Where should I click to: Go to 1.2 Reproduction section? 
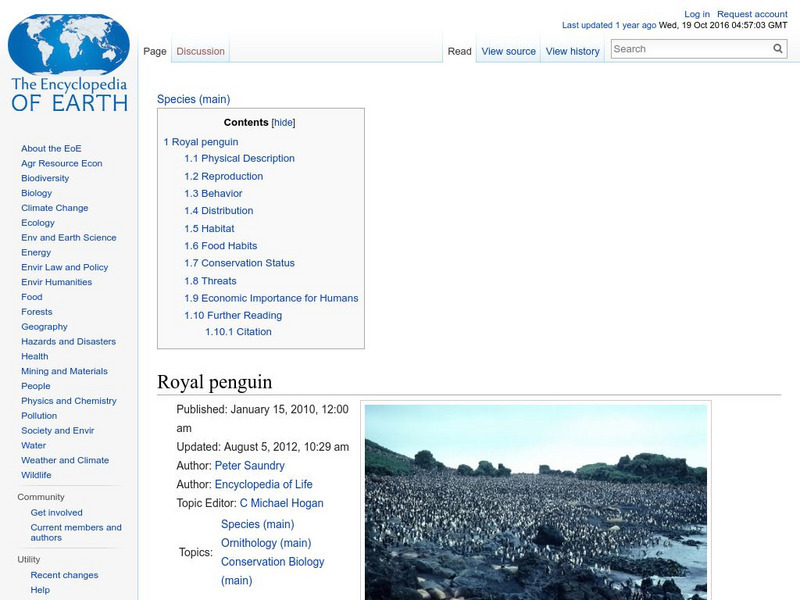point(223,176)
